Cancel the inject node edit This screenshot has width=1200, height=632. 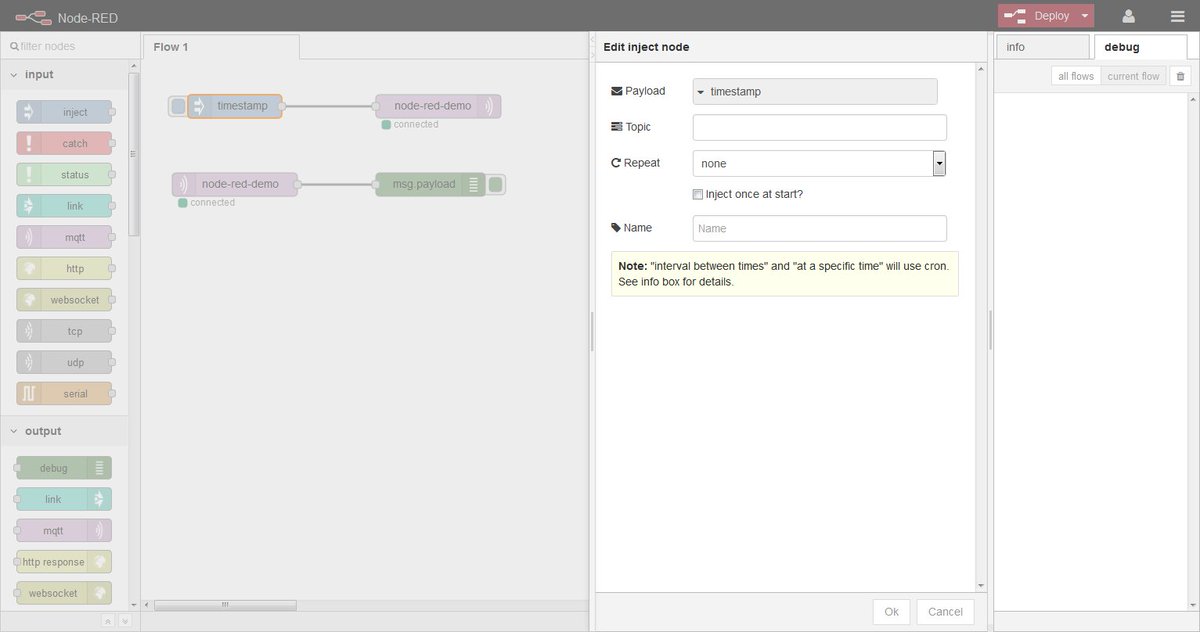[x=945, y=612]
